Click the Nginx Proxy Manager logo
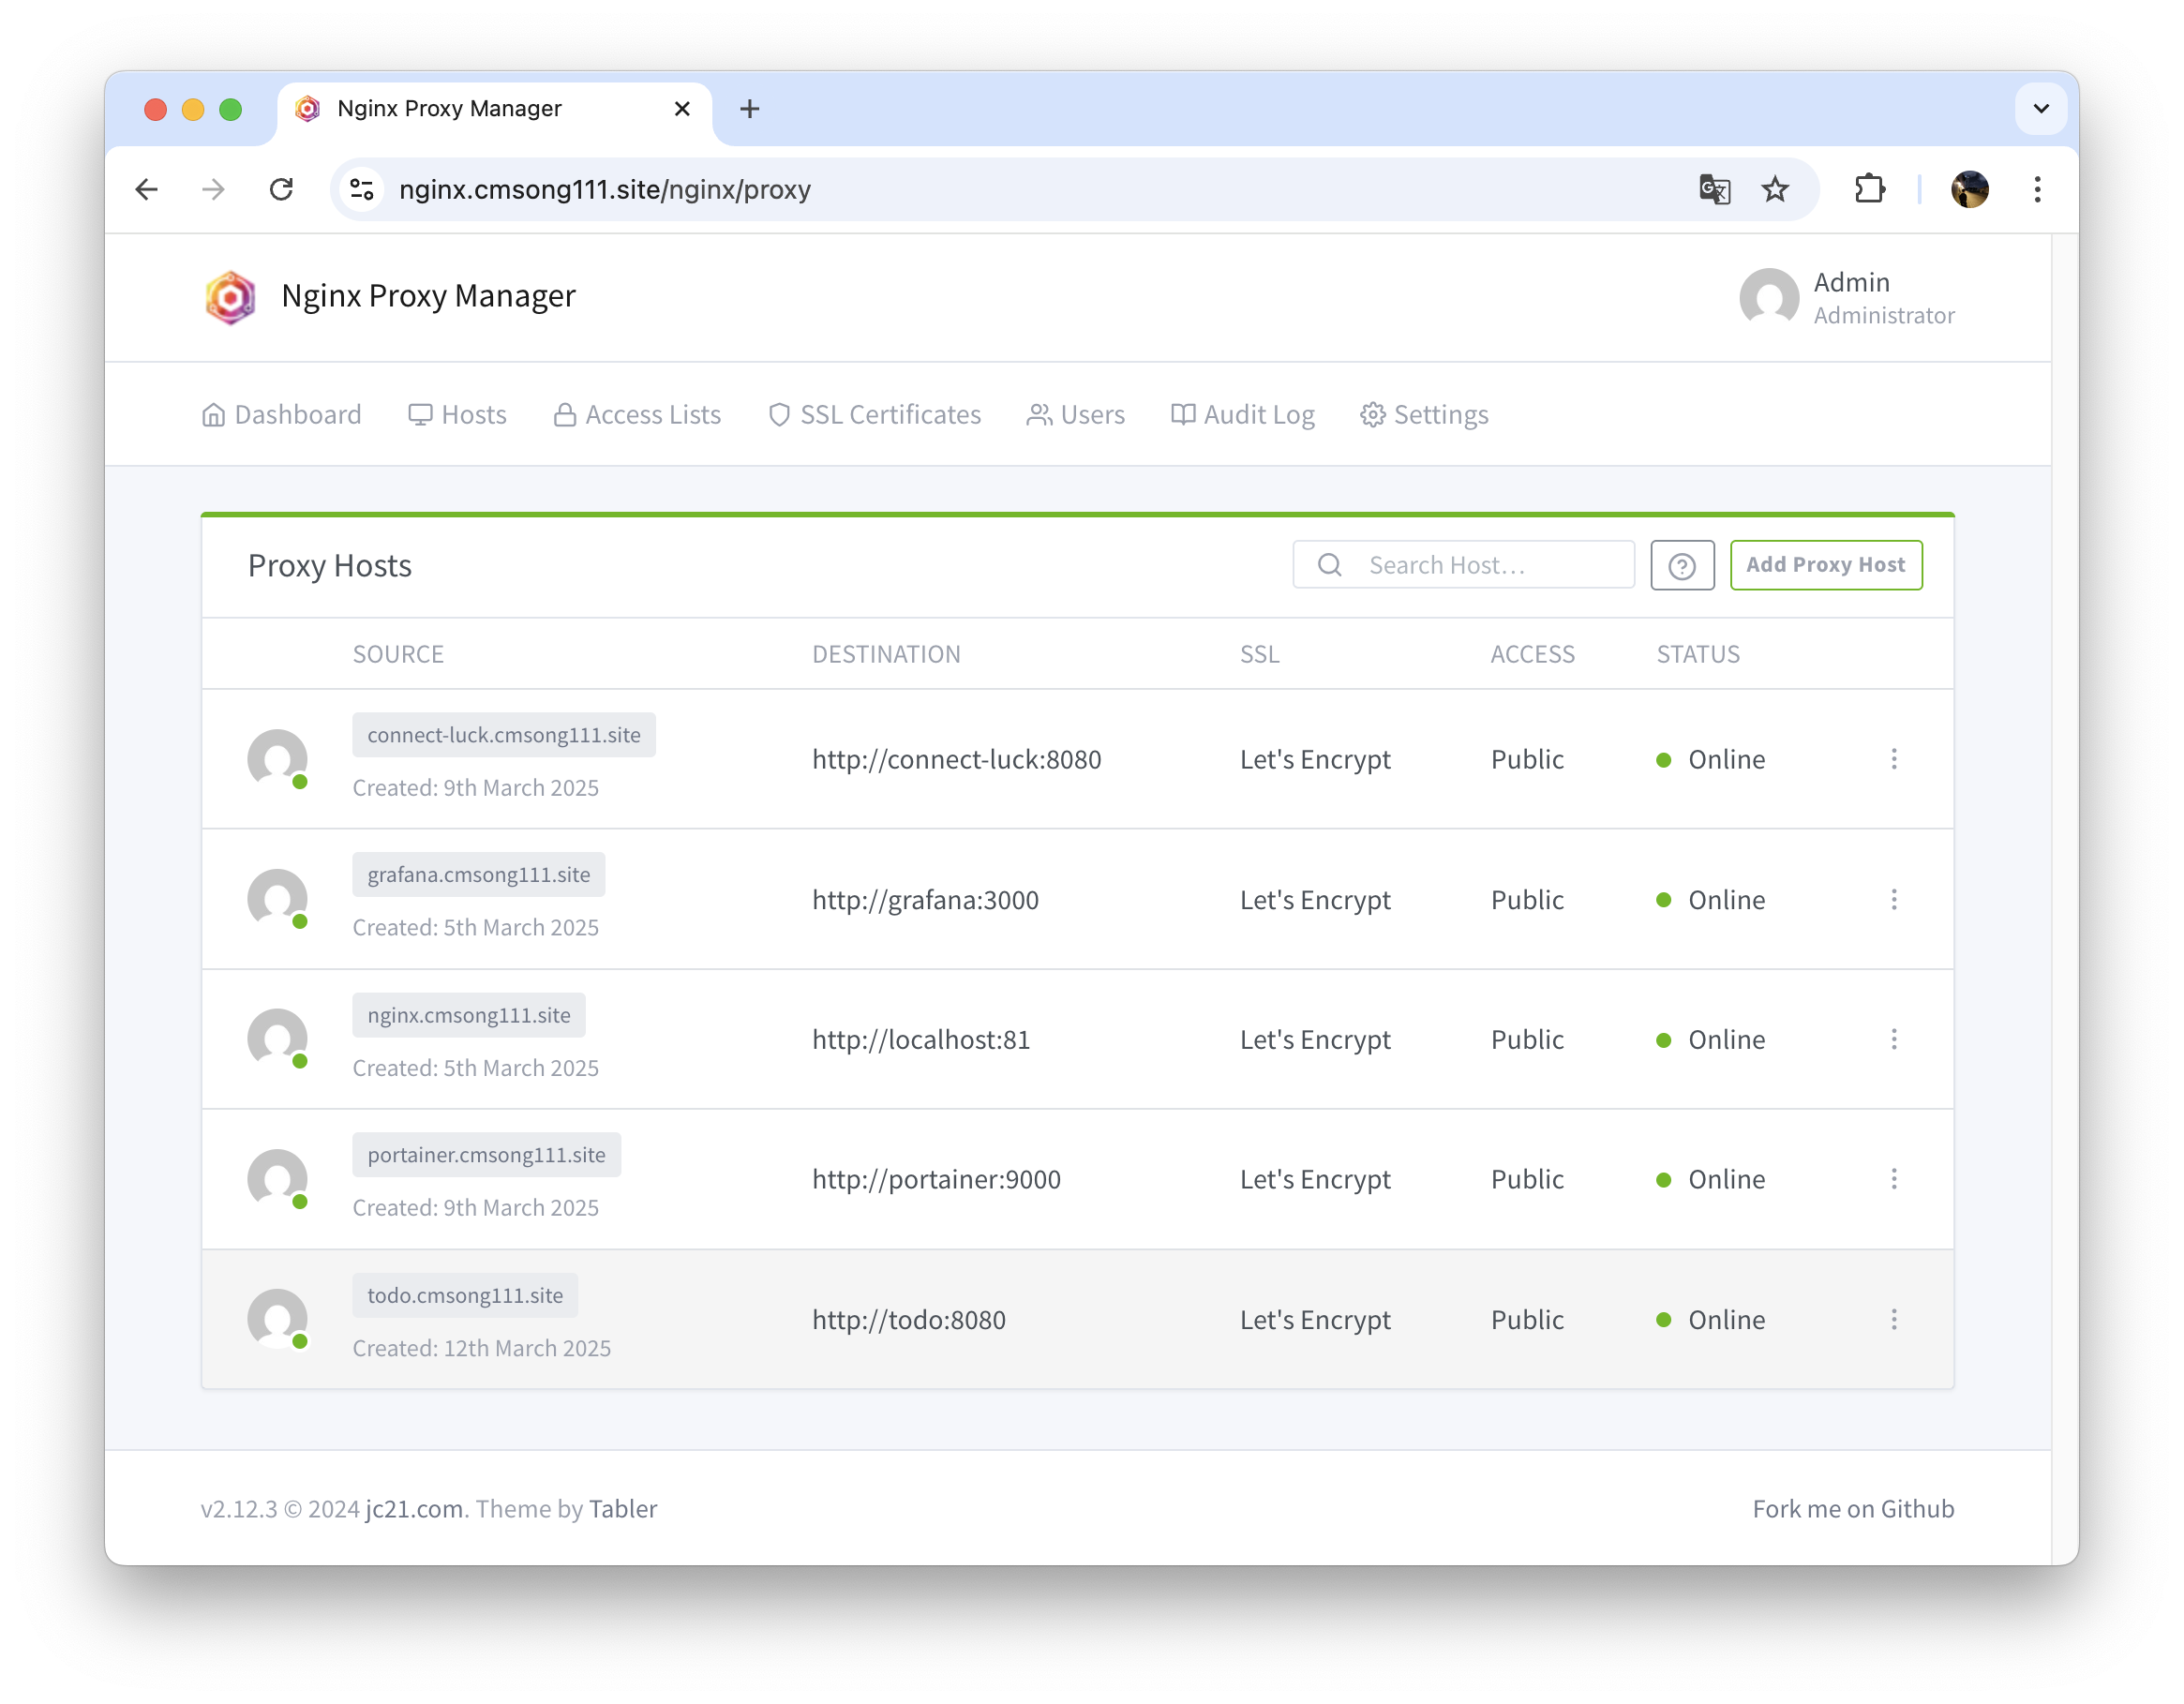This screenshot has height=1704, width=2184. coord(230,297)
